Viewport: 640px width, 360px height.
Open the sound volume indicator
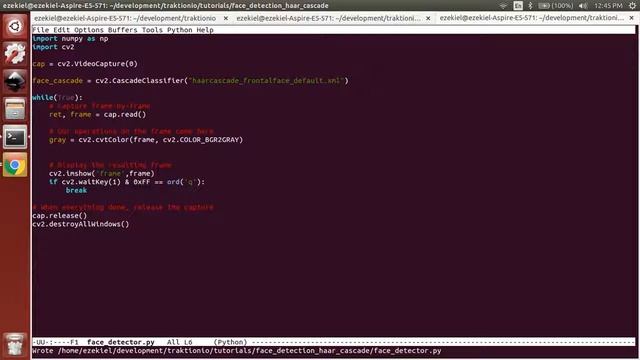(583, 6)
